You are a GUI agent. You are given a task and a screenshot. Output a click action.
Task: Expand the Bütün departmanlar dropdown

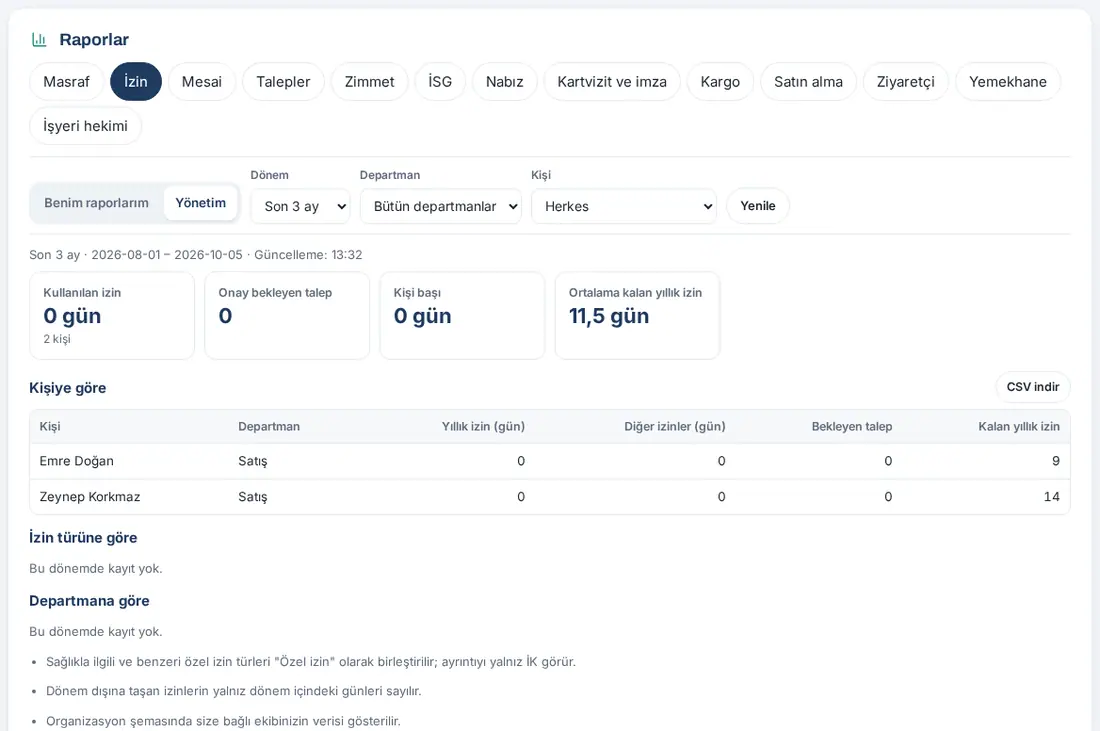[x=441, y=206]
